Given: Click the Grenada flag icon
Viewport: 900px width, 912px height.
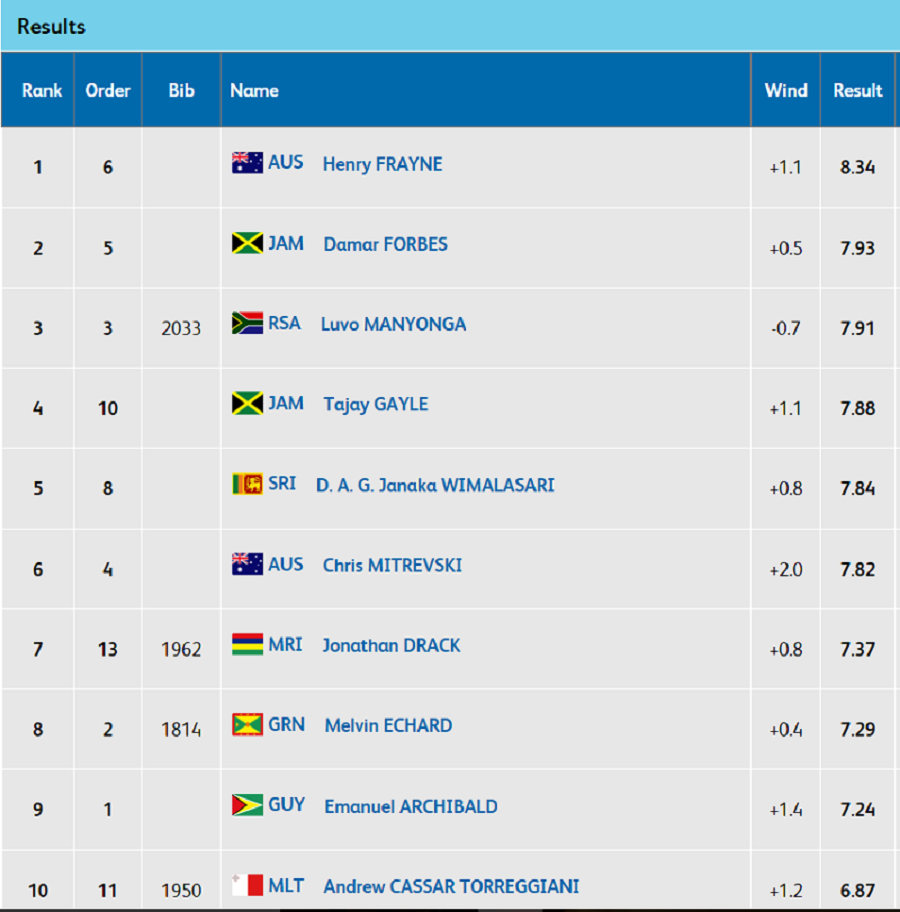Looking at the screenshot, I should click(x=247, y=725).
